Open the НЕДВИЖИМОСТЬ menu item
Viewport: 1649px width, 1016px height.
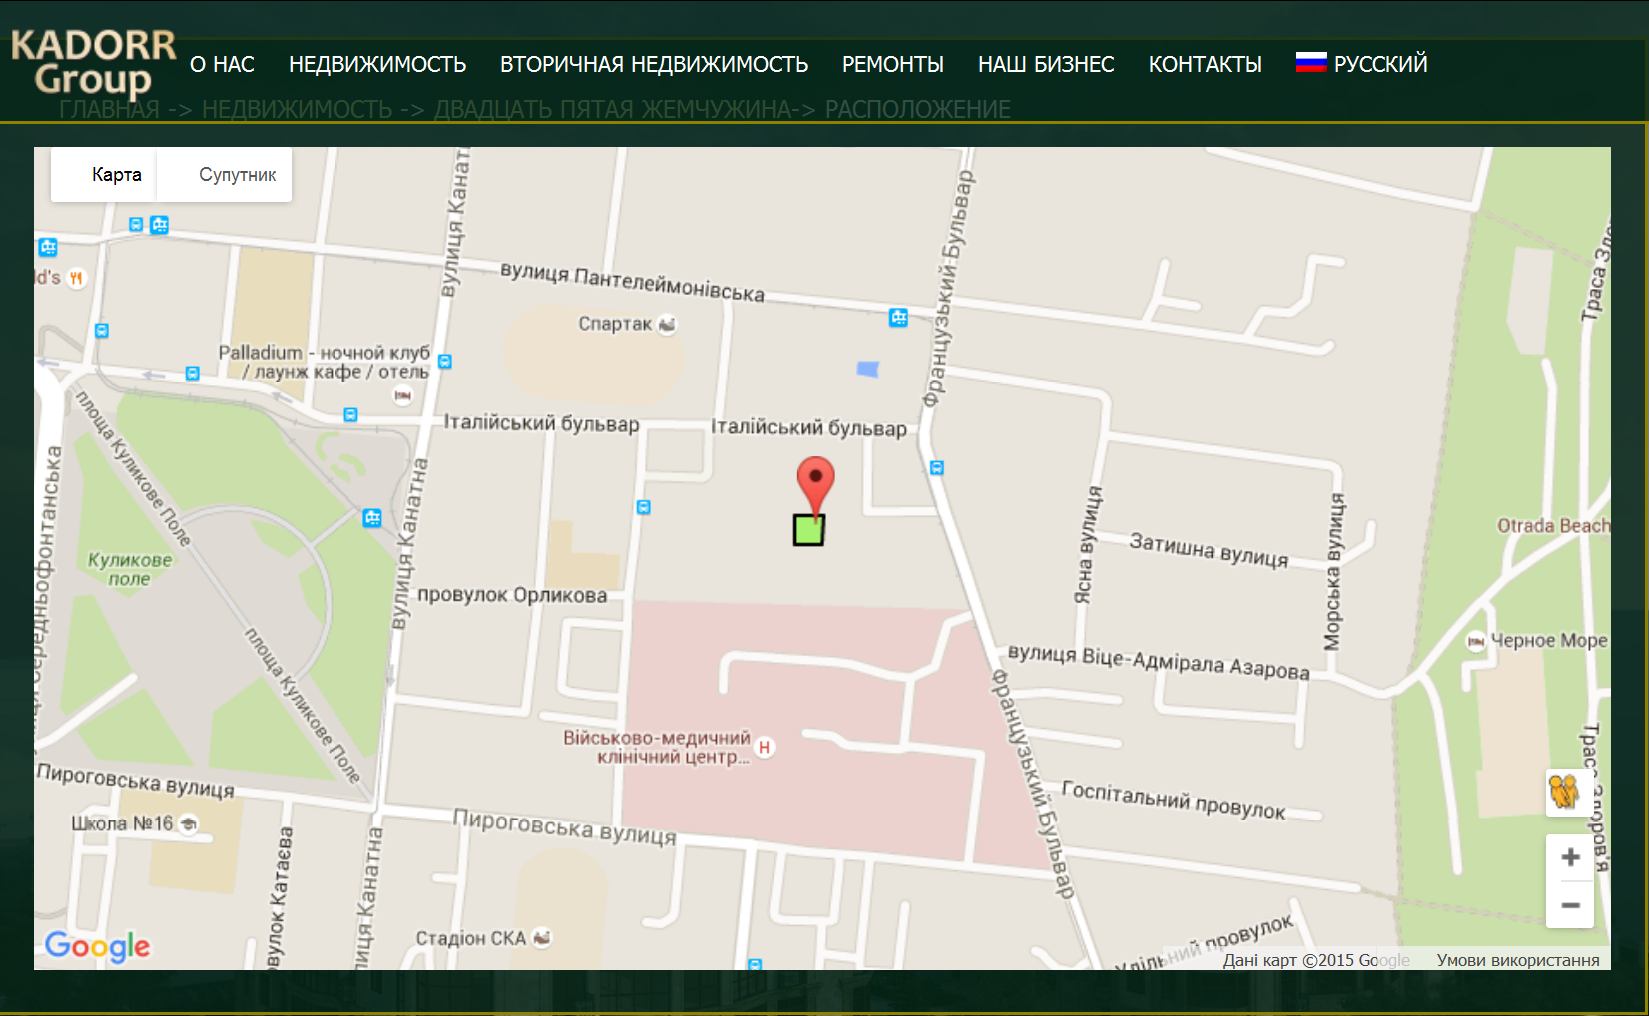coord(377,64)
